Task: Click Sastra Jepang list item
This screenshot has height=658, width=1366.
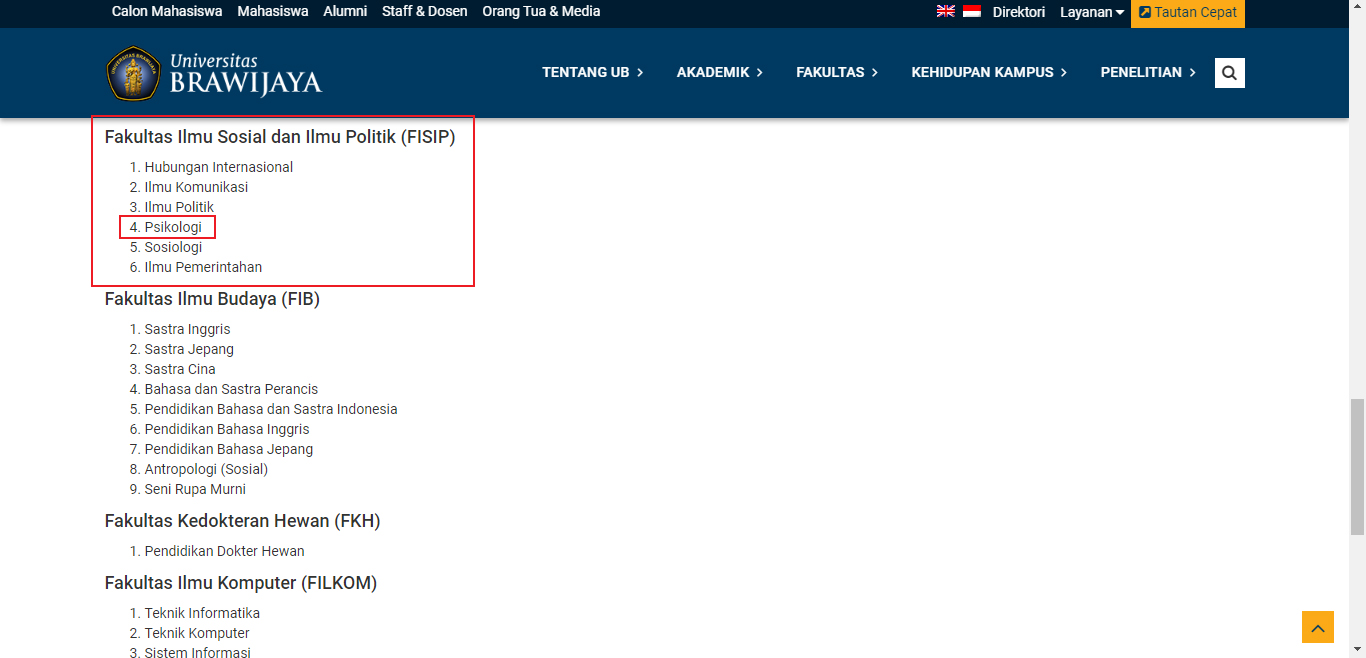Action: (x=189, y=349)
